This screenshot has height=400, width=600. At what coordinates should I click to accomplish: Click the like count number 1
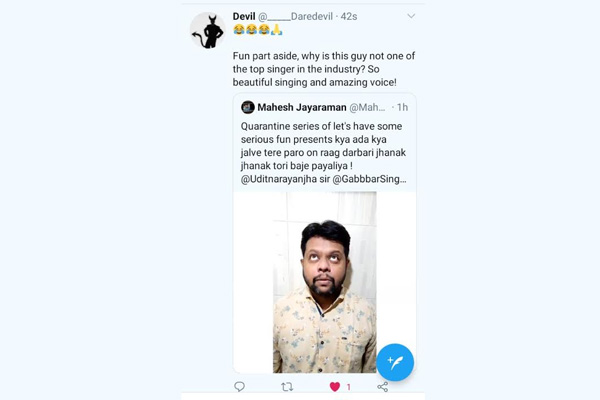point(348,387)
